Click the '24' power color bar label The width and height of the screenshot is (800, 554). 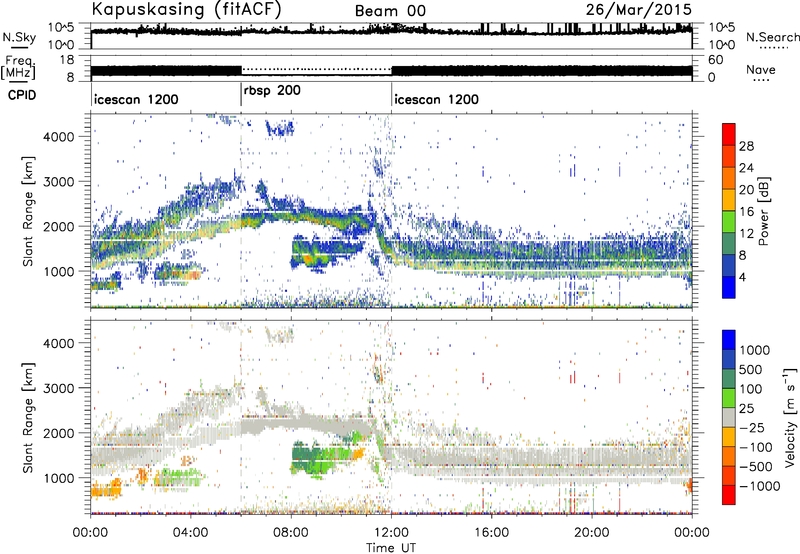point(746,168)
